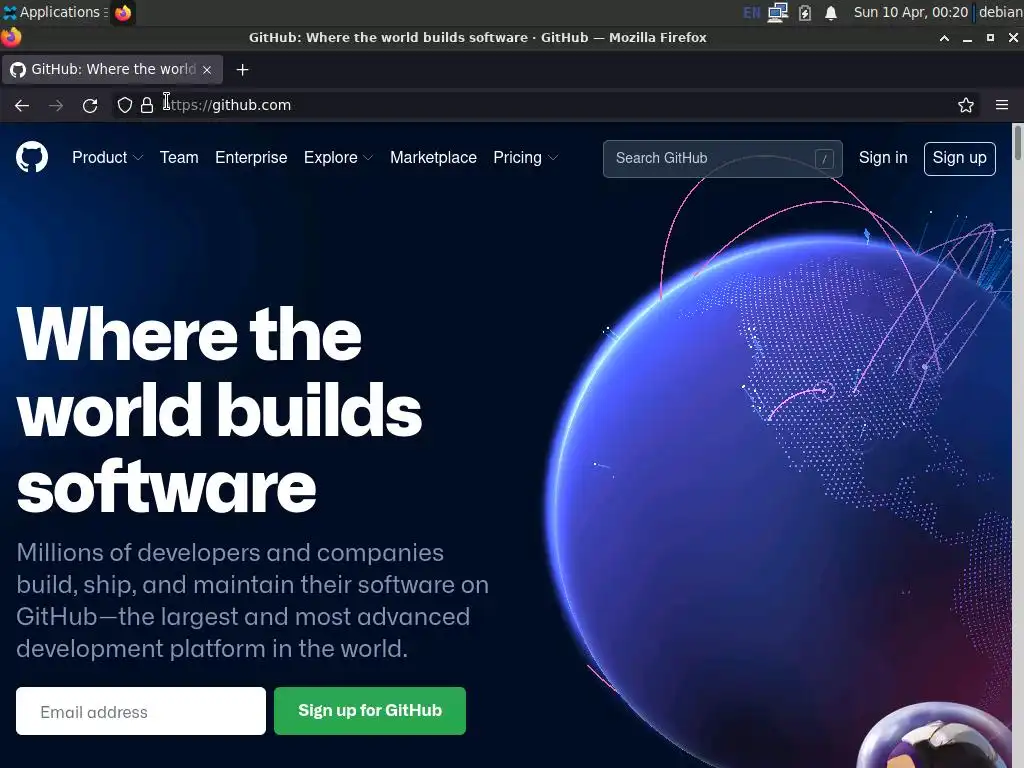View site security via padlock icon
This screenshot has height=768, width=1024.
pyautogui.click(x=147, y=105)
